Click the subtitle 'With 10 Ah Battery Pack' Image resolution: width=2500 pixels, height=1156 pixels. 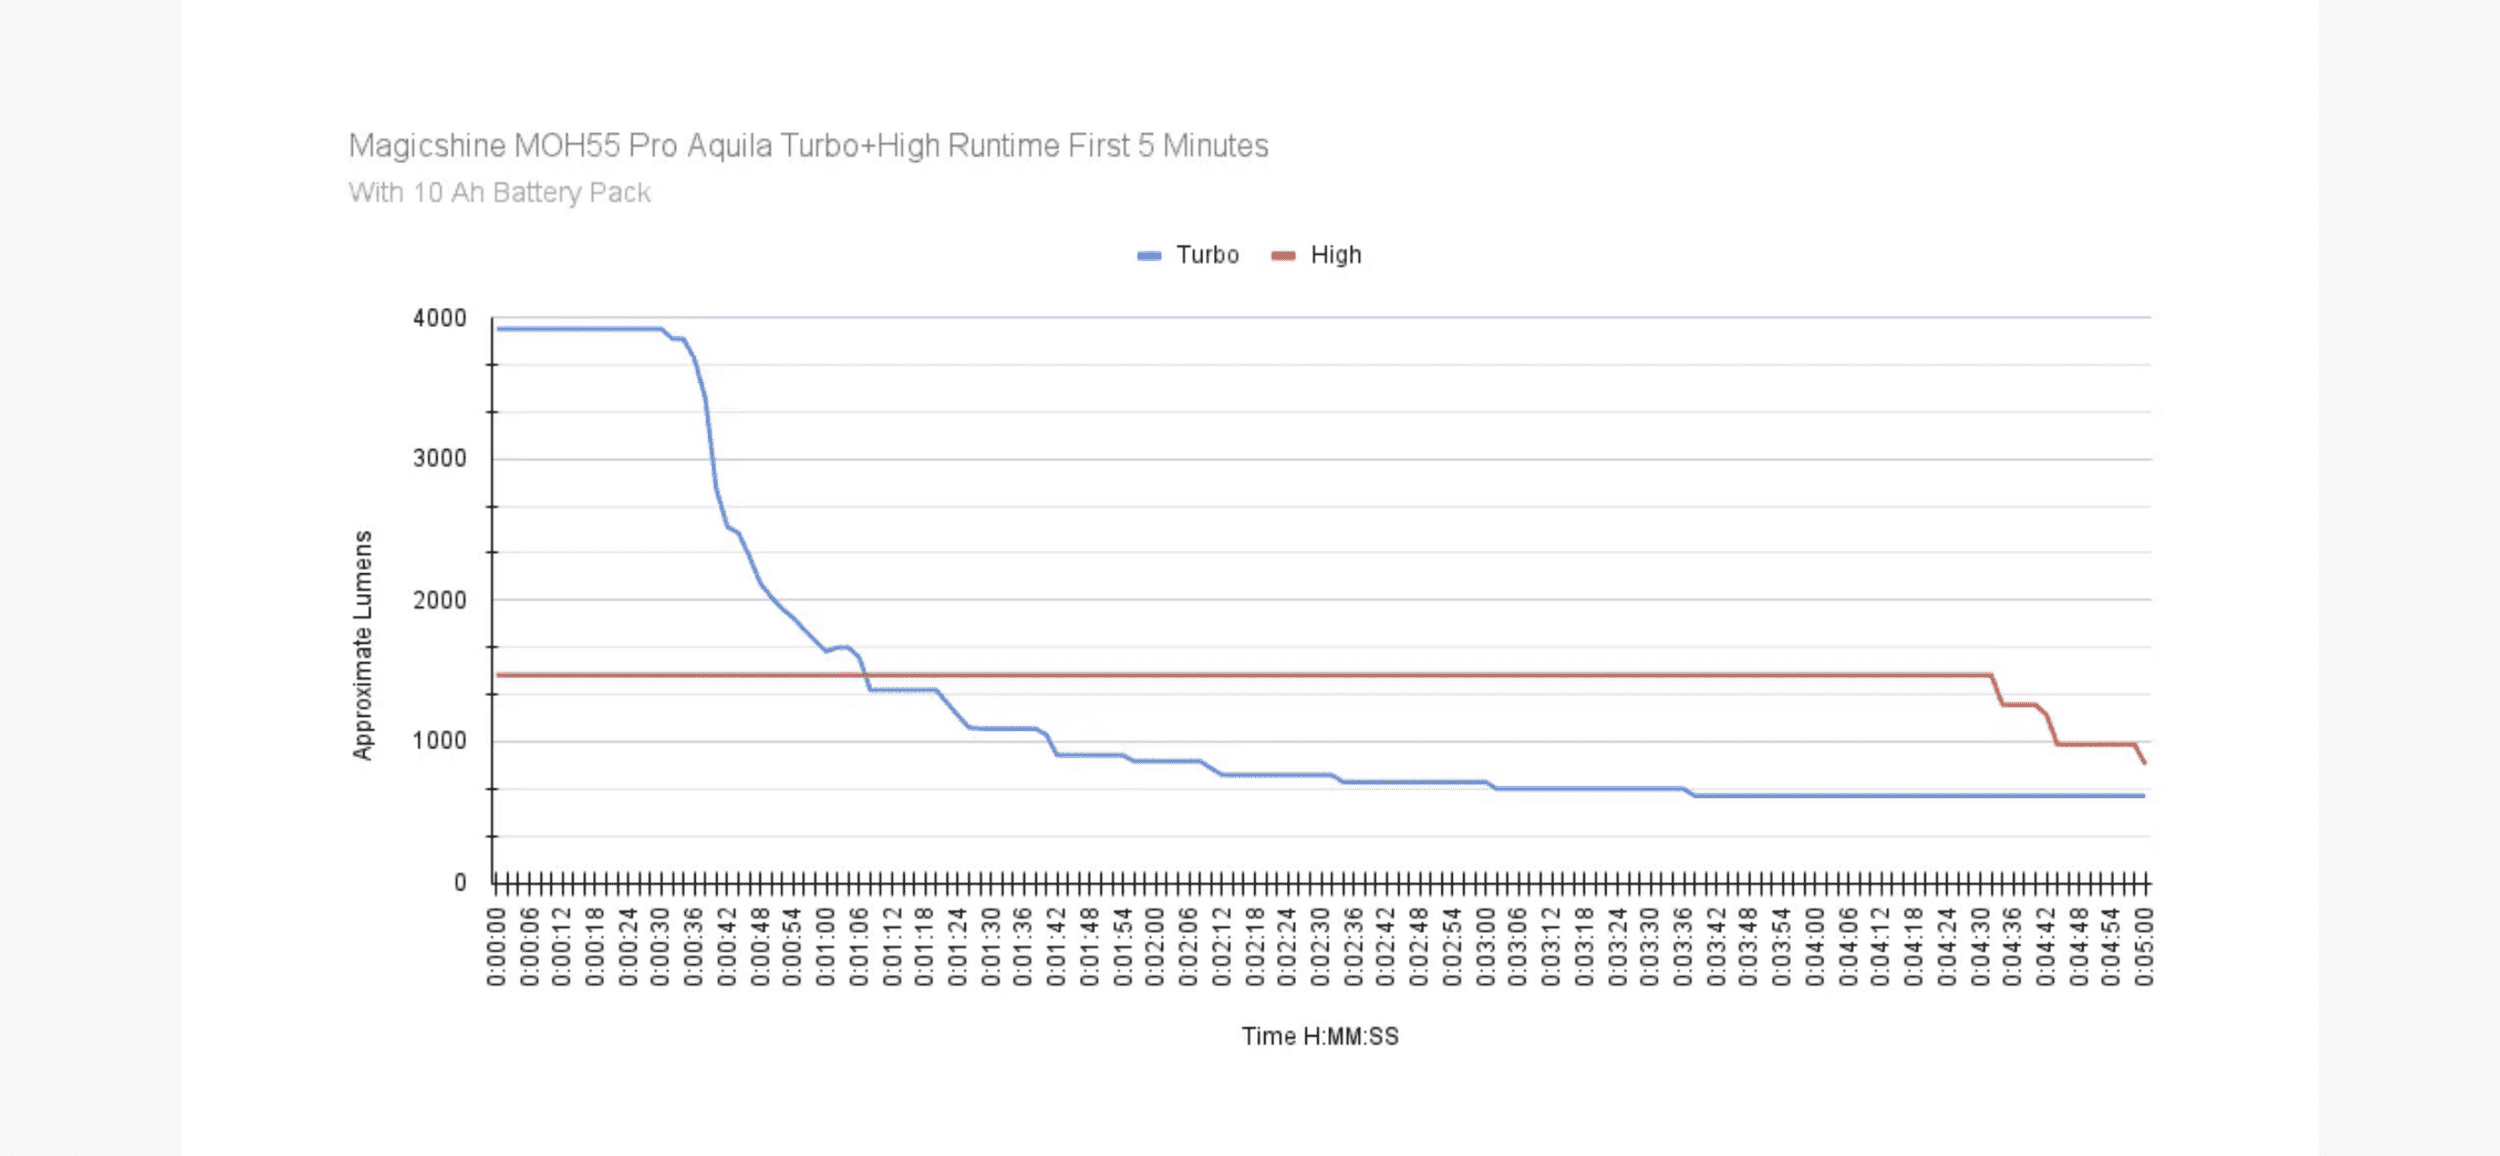[499, 192]
